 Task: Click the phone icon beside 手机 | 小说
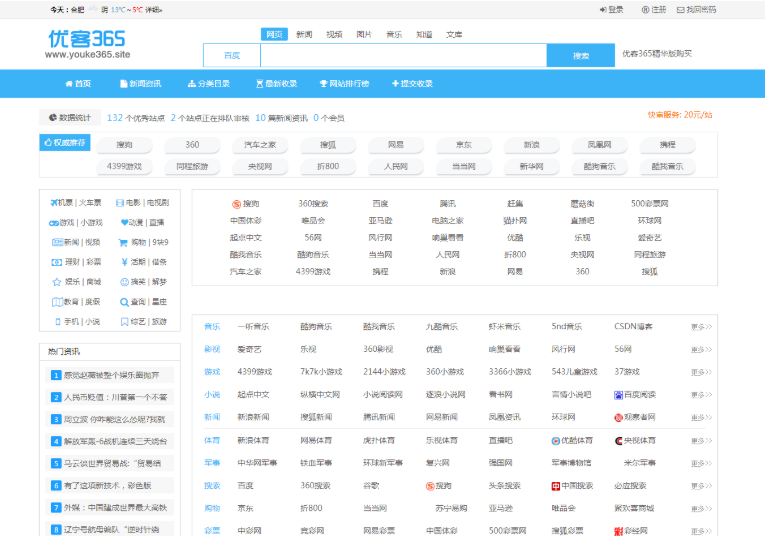pyautogui.click(x=58, y=322)
